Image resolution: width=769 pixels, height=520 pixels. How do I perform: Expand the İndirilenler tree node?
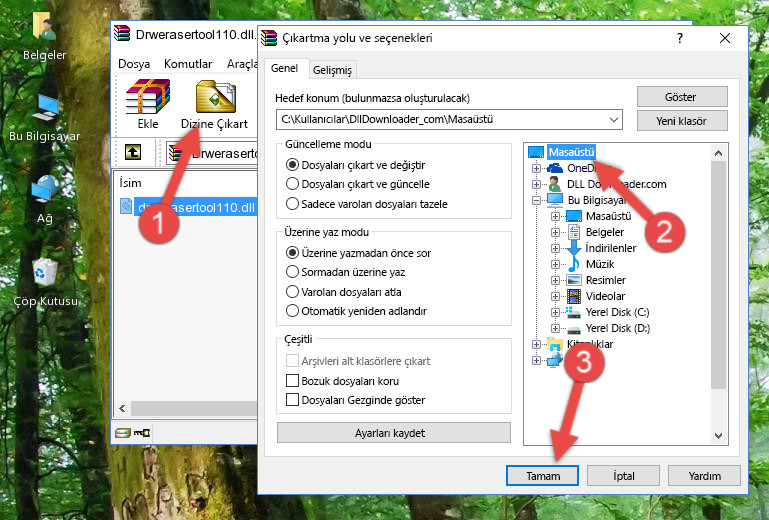555,248
